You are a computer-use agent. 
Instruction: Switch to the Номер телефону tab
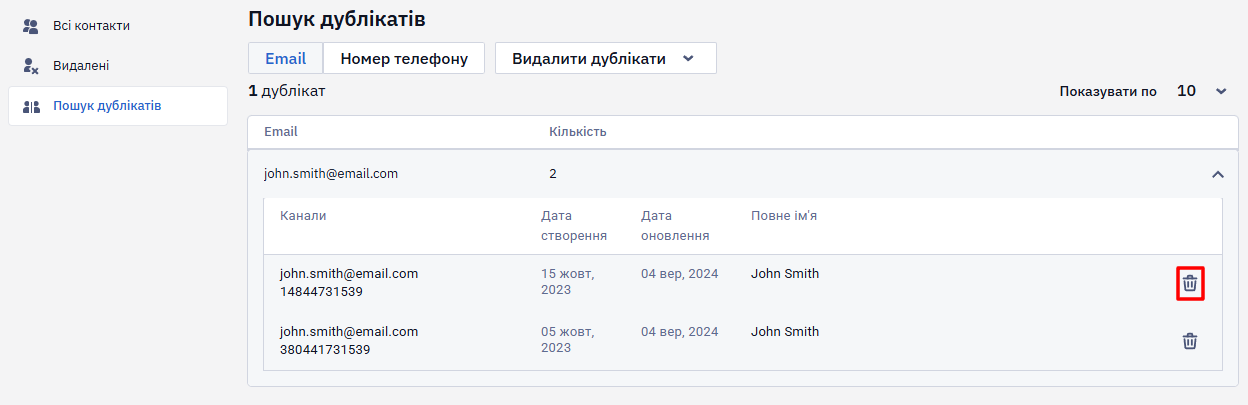(404, 58)
